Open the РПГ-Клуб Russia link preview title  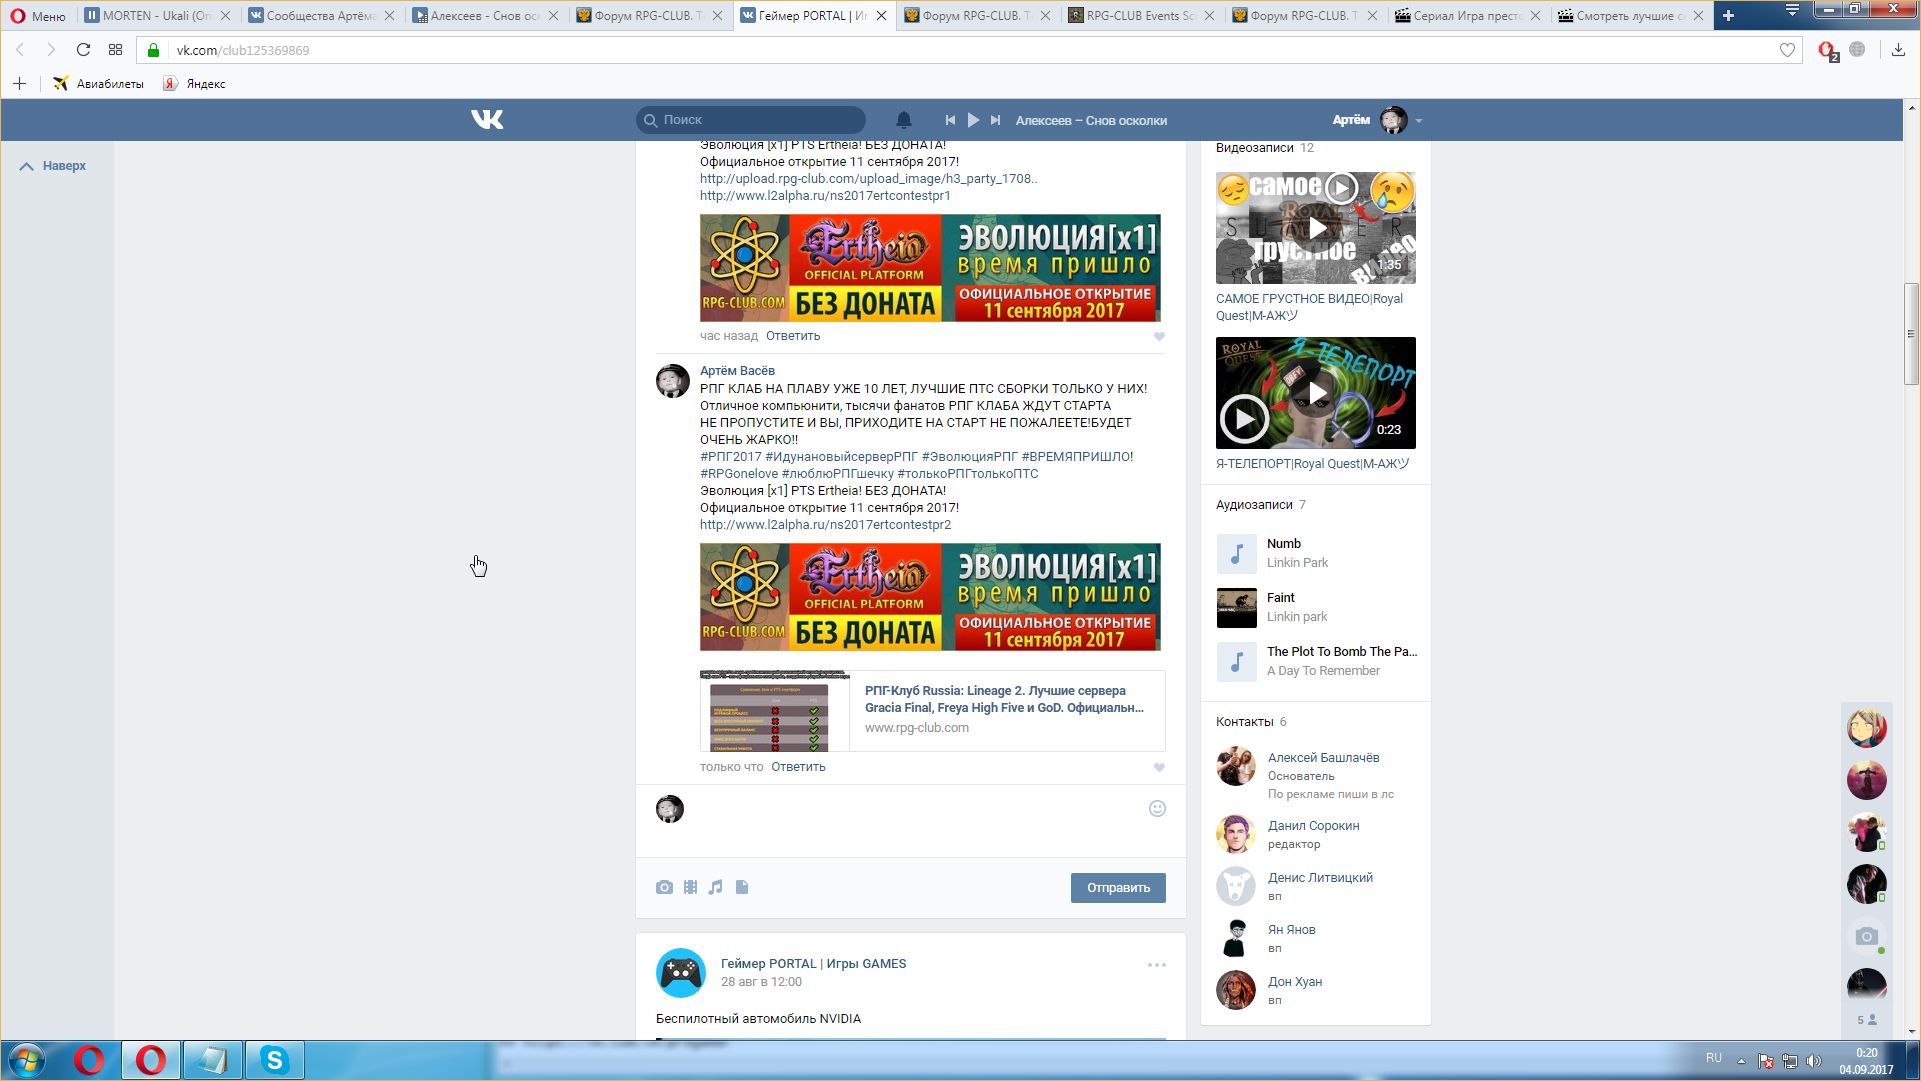pos(1004,699)
